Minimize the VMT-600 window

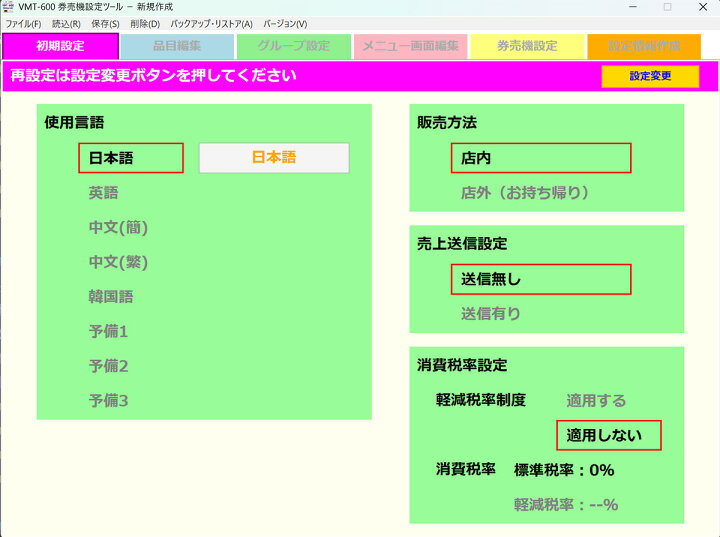point(633,7)
